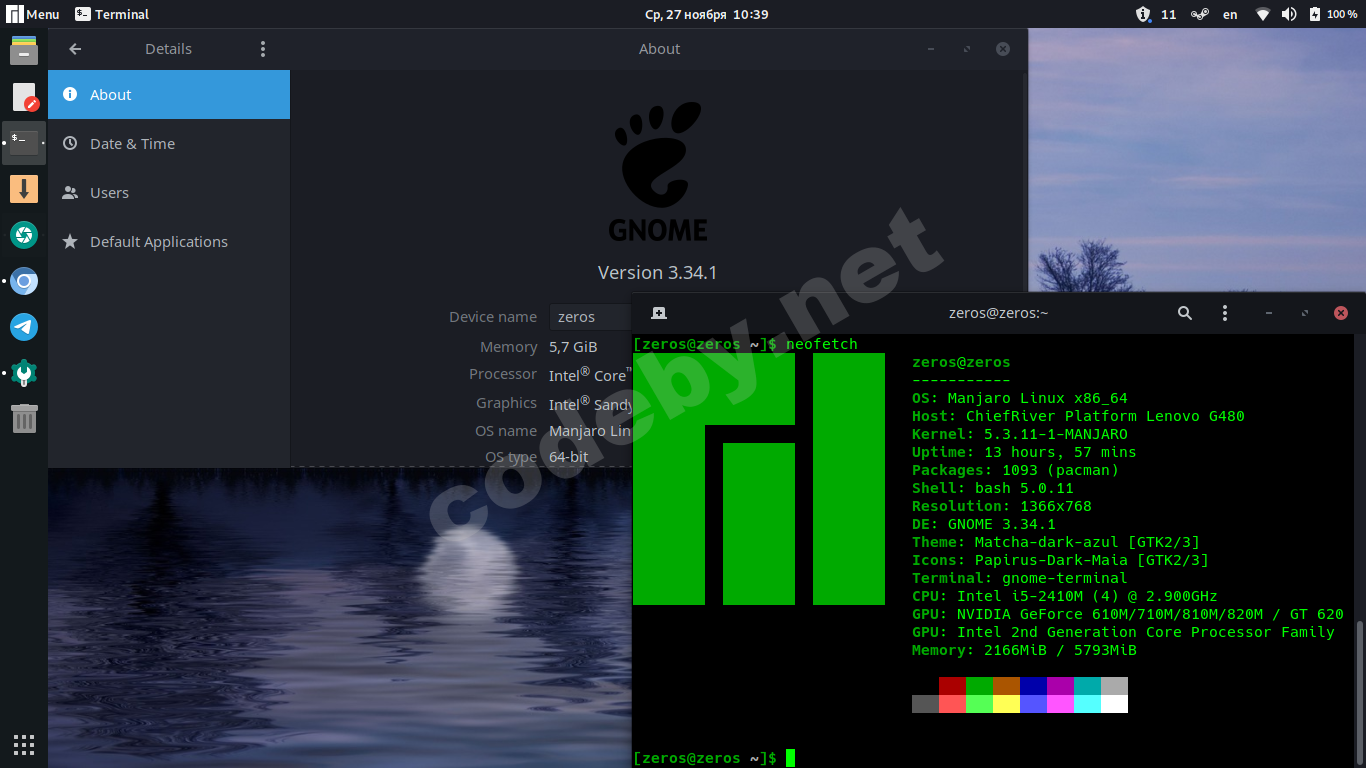This screenshot has width=1366, height=768.
Task: Click the 'Resolution: 1366x768' line
Action: point(1002,506)
